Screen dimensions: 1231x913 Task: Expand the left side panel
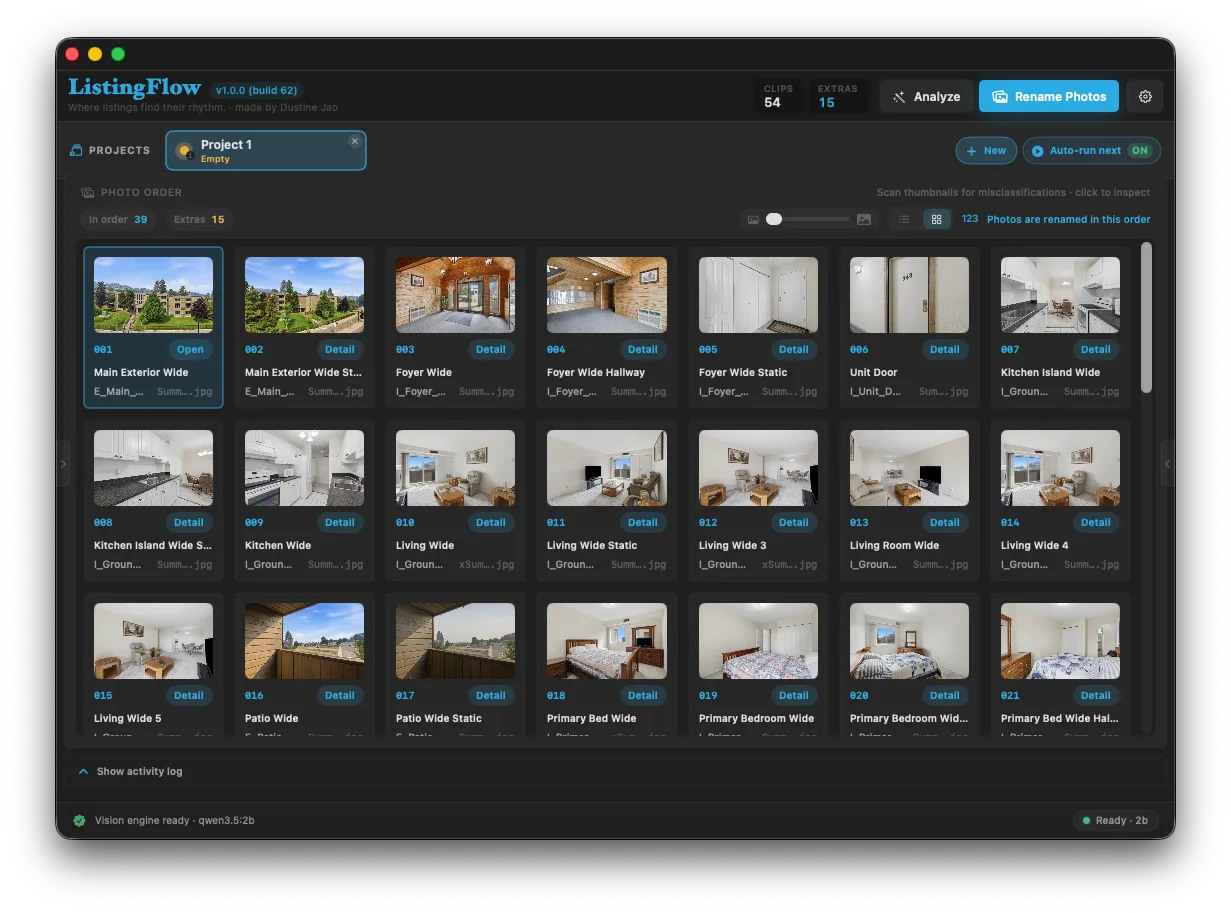pos(63,464)
